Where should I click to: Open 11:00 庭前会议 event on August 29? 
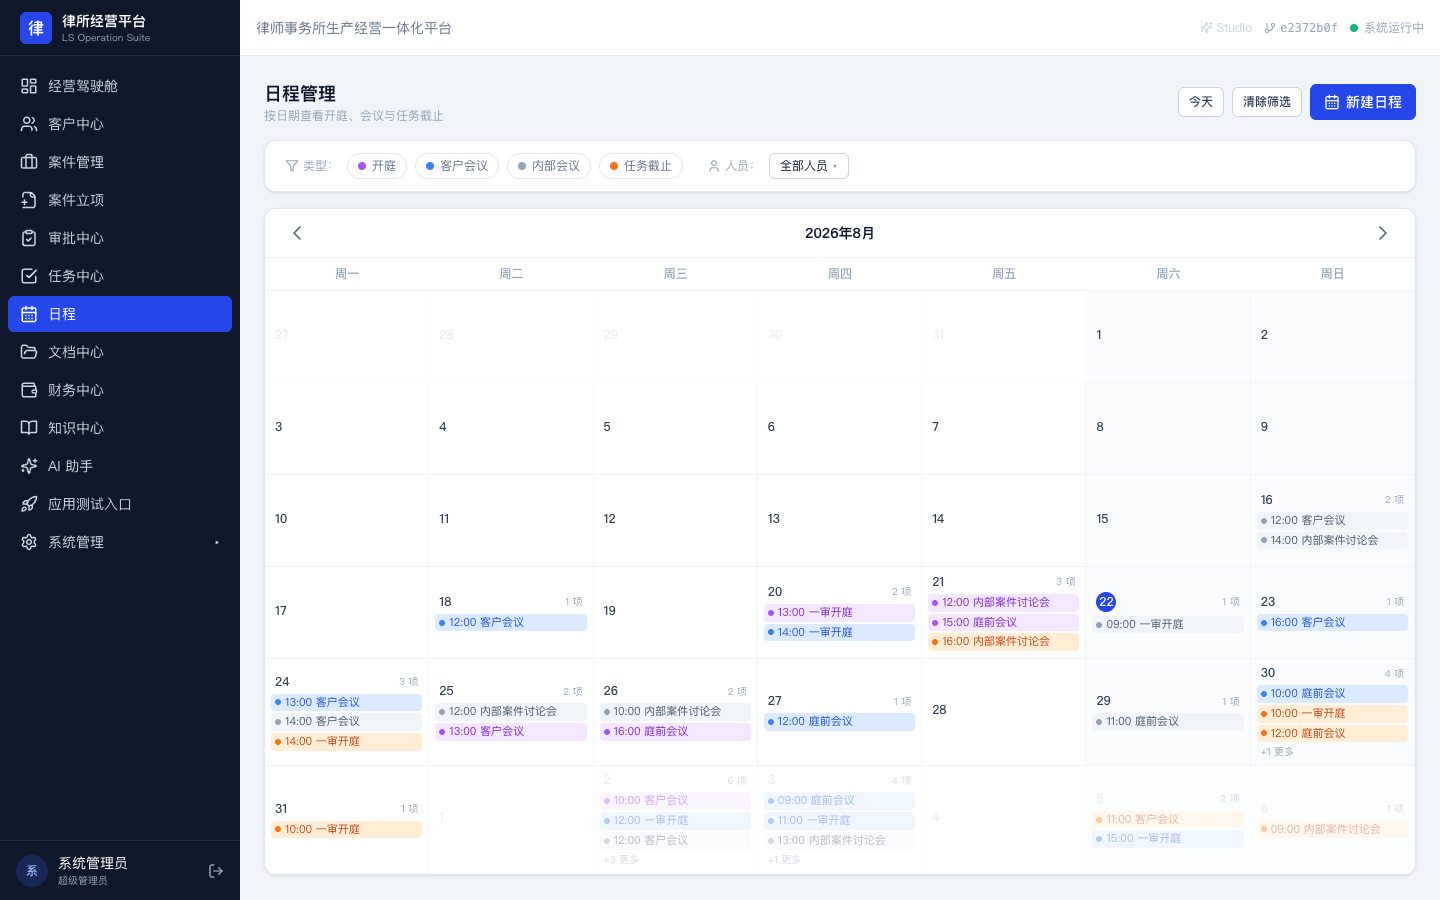(1168, 721)
